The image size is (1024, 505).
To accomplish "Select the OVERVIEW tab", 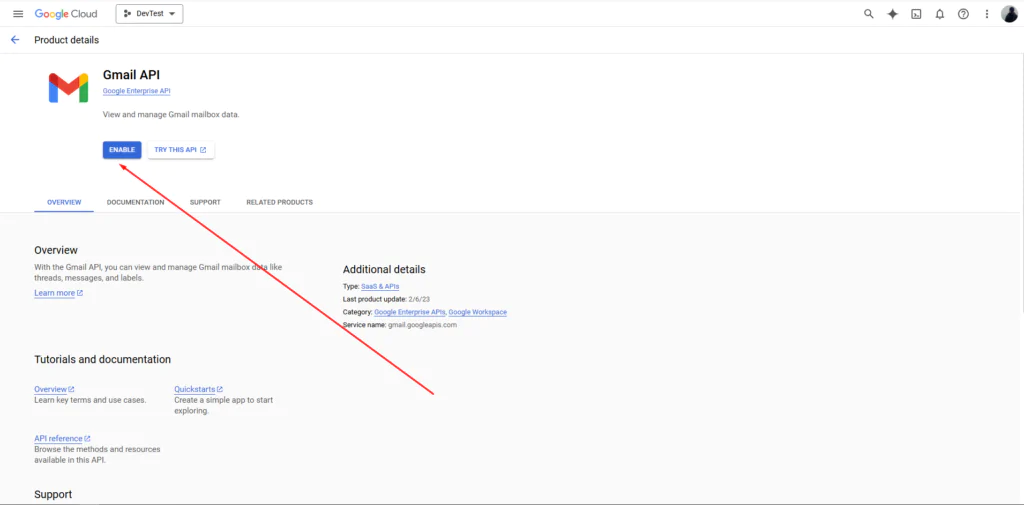I will click(64, 203).
